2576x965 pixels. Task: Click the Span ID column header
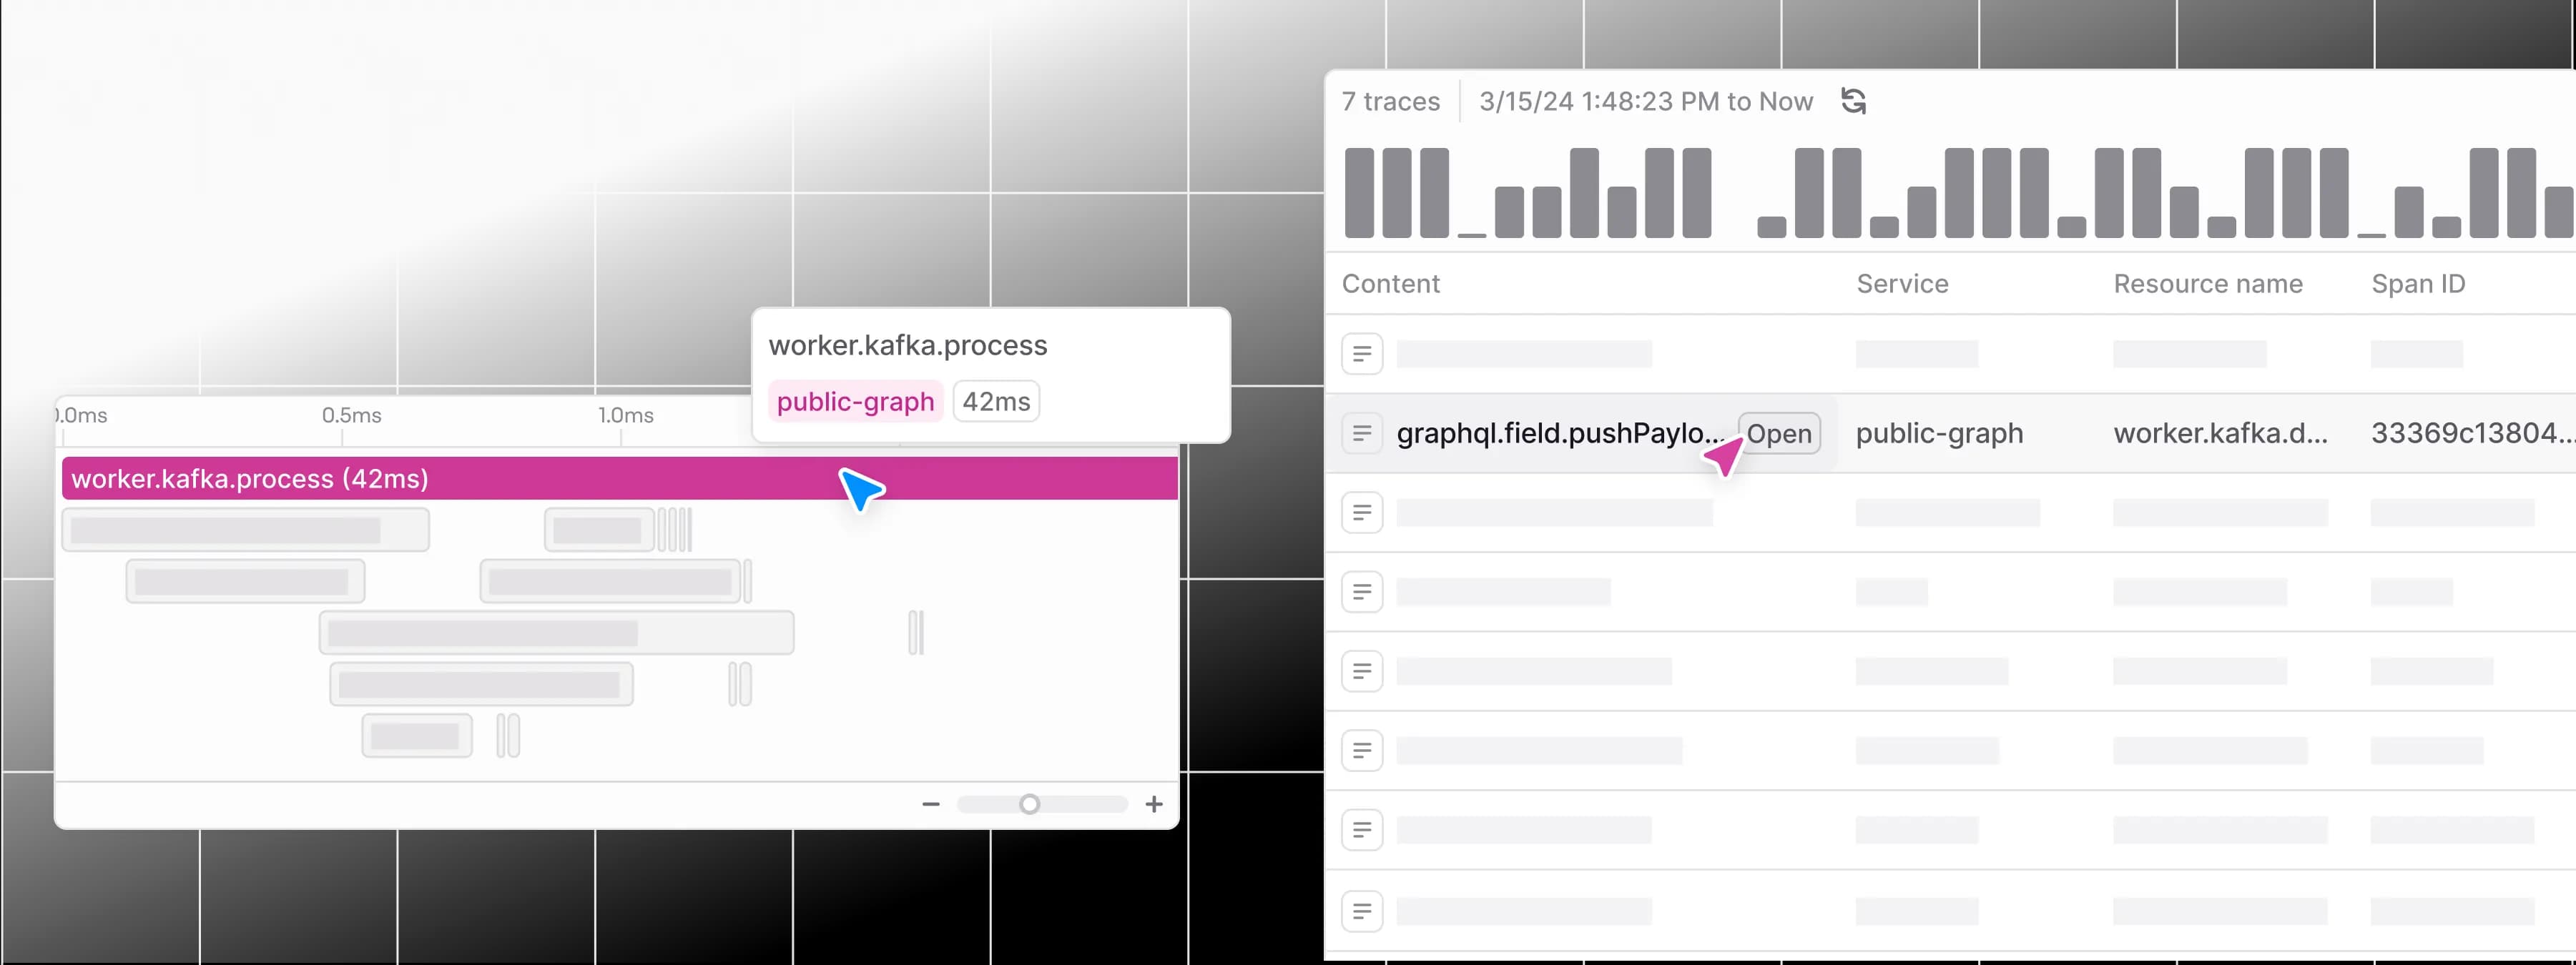tap(2417, 284)
